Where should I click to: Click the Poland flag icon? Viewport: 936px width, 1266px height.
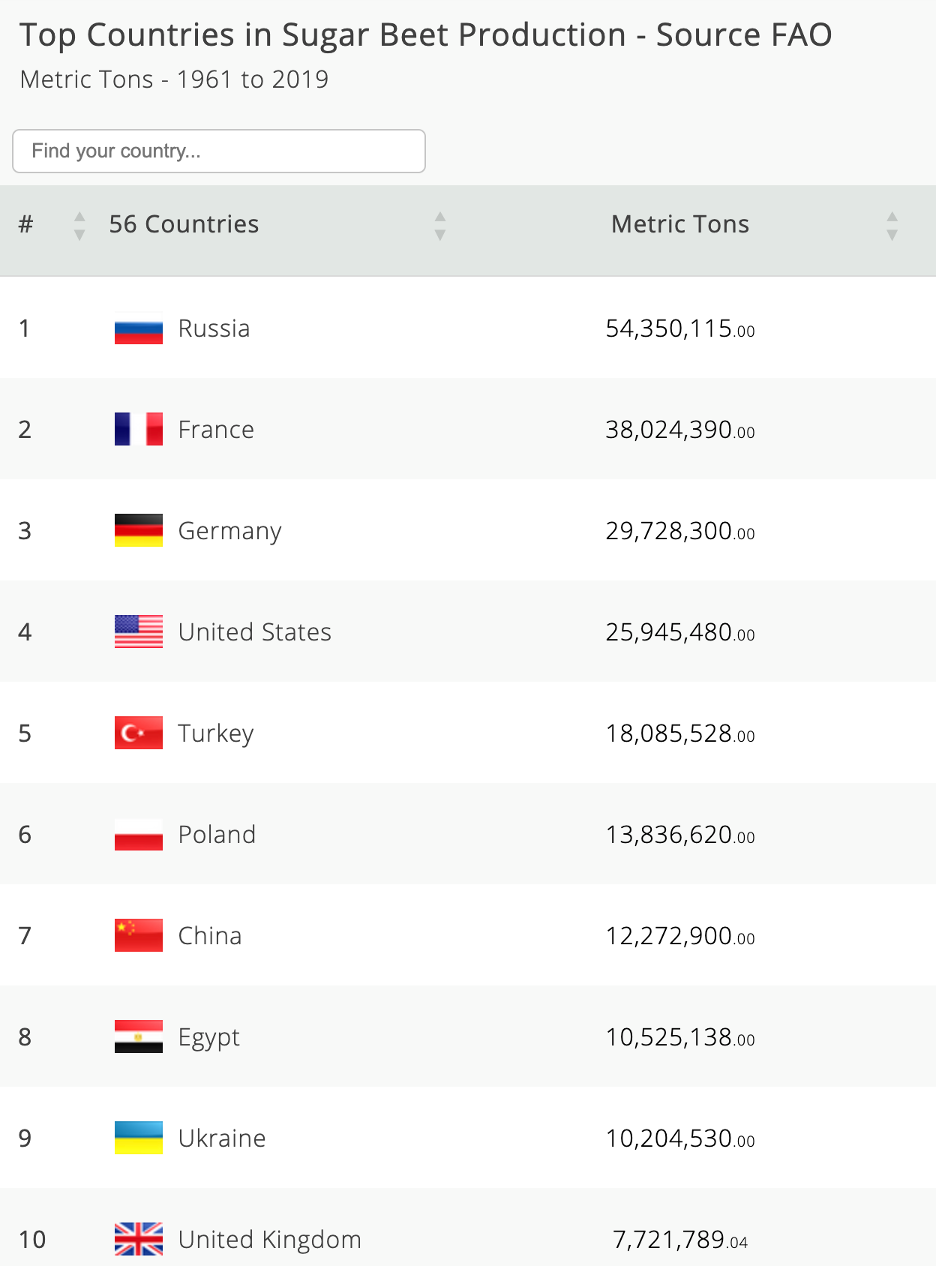pyautogui.click(x=139, y=834)
